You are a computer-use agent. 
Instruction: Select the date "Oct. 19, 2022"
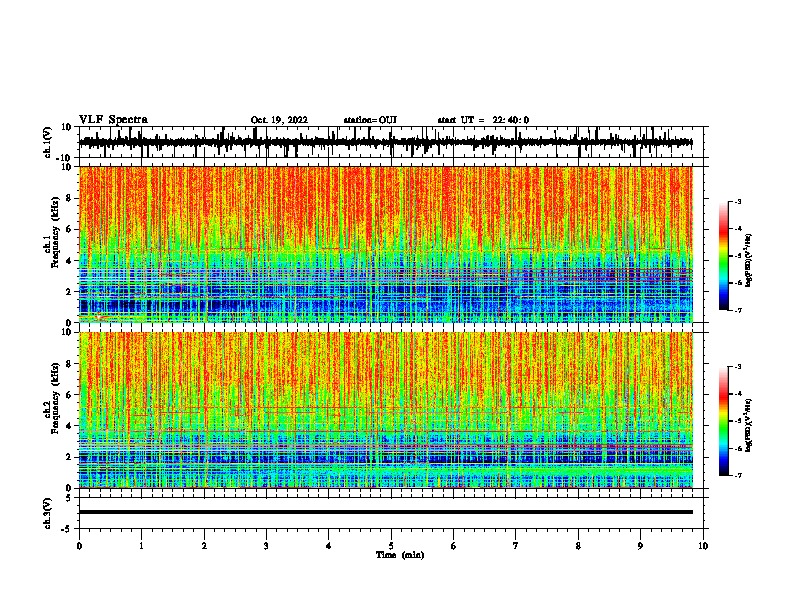[279, 120]
